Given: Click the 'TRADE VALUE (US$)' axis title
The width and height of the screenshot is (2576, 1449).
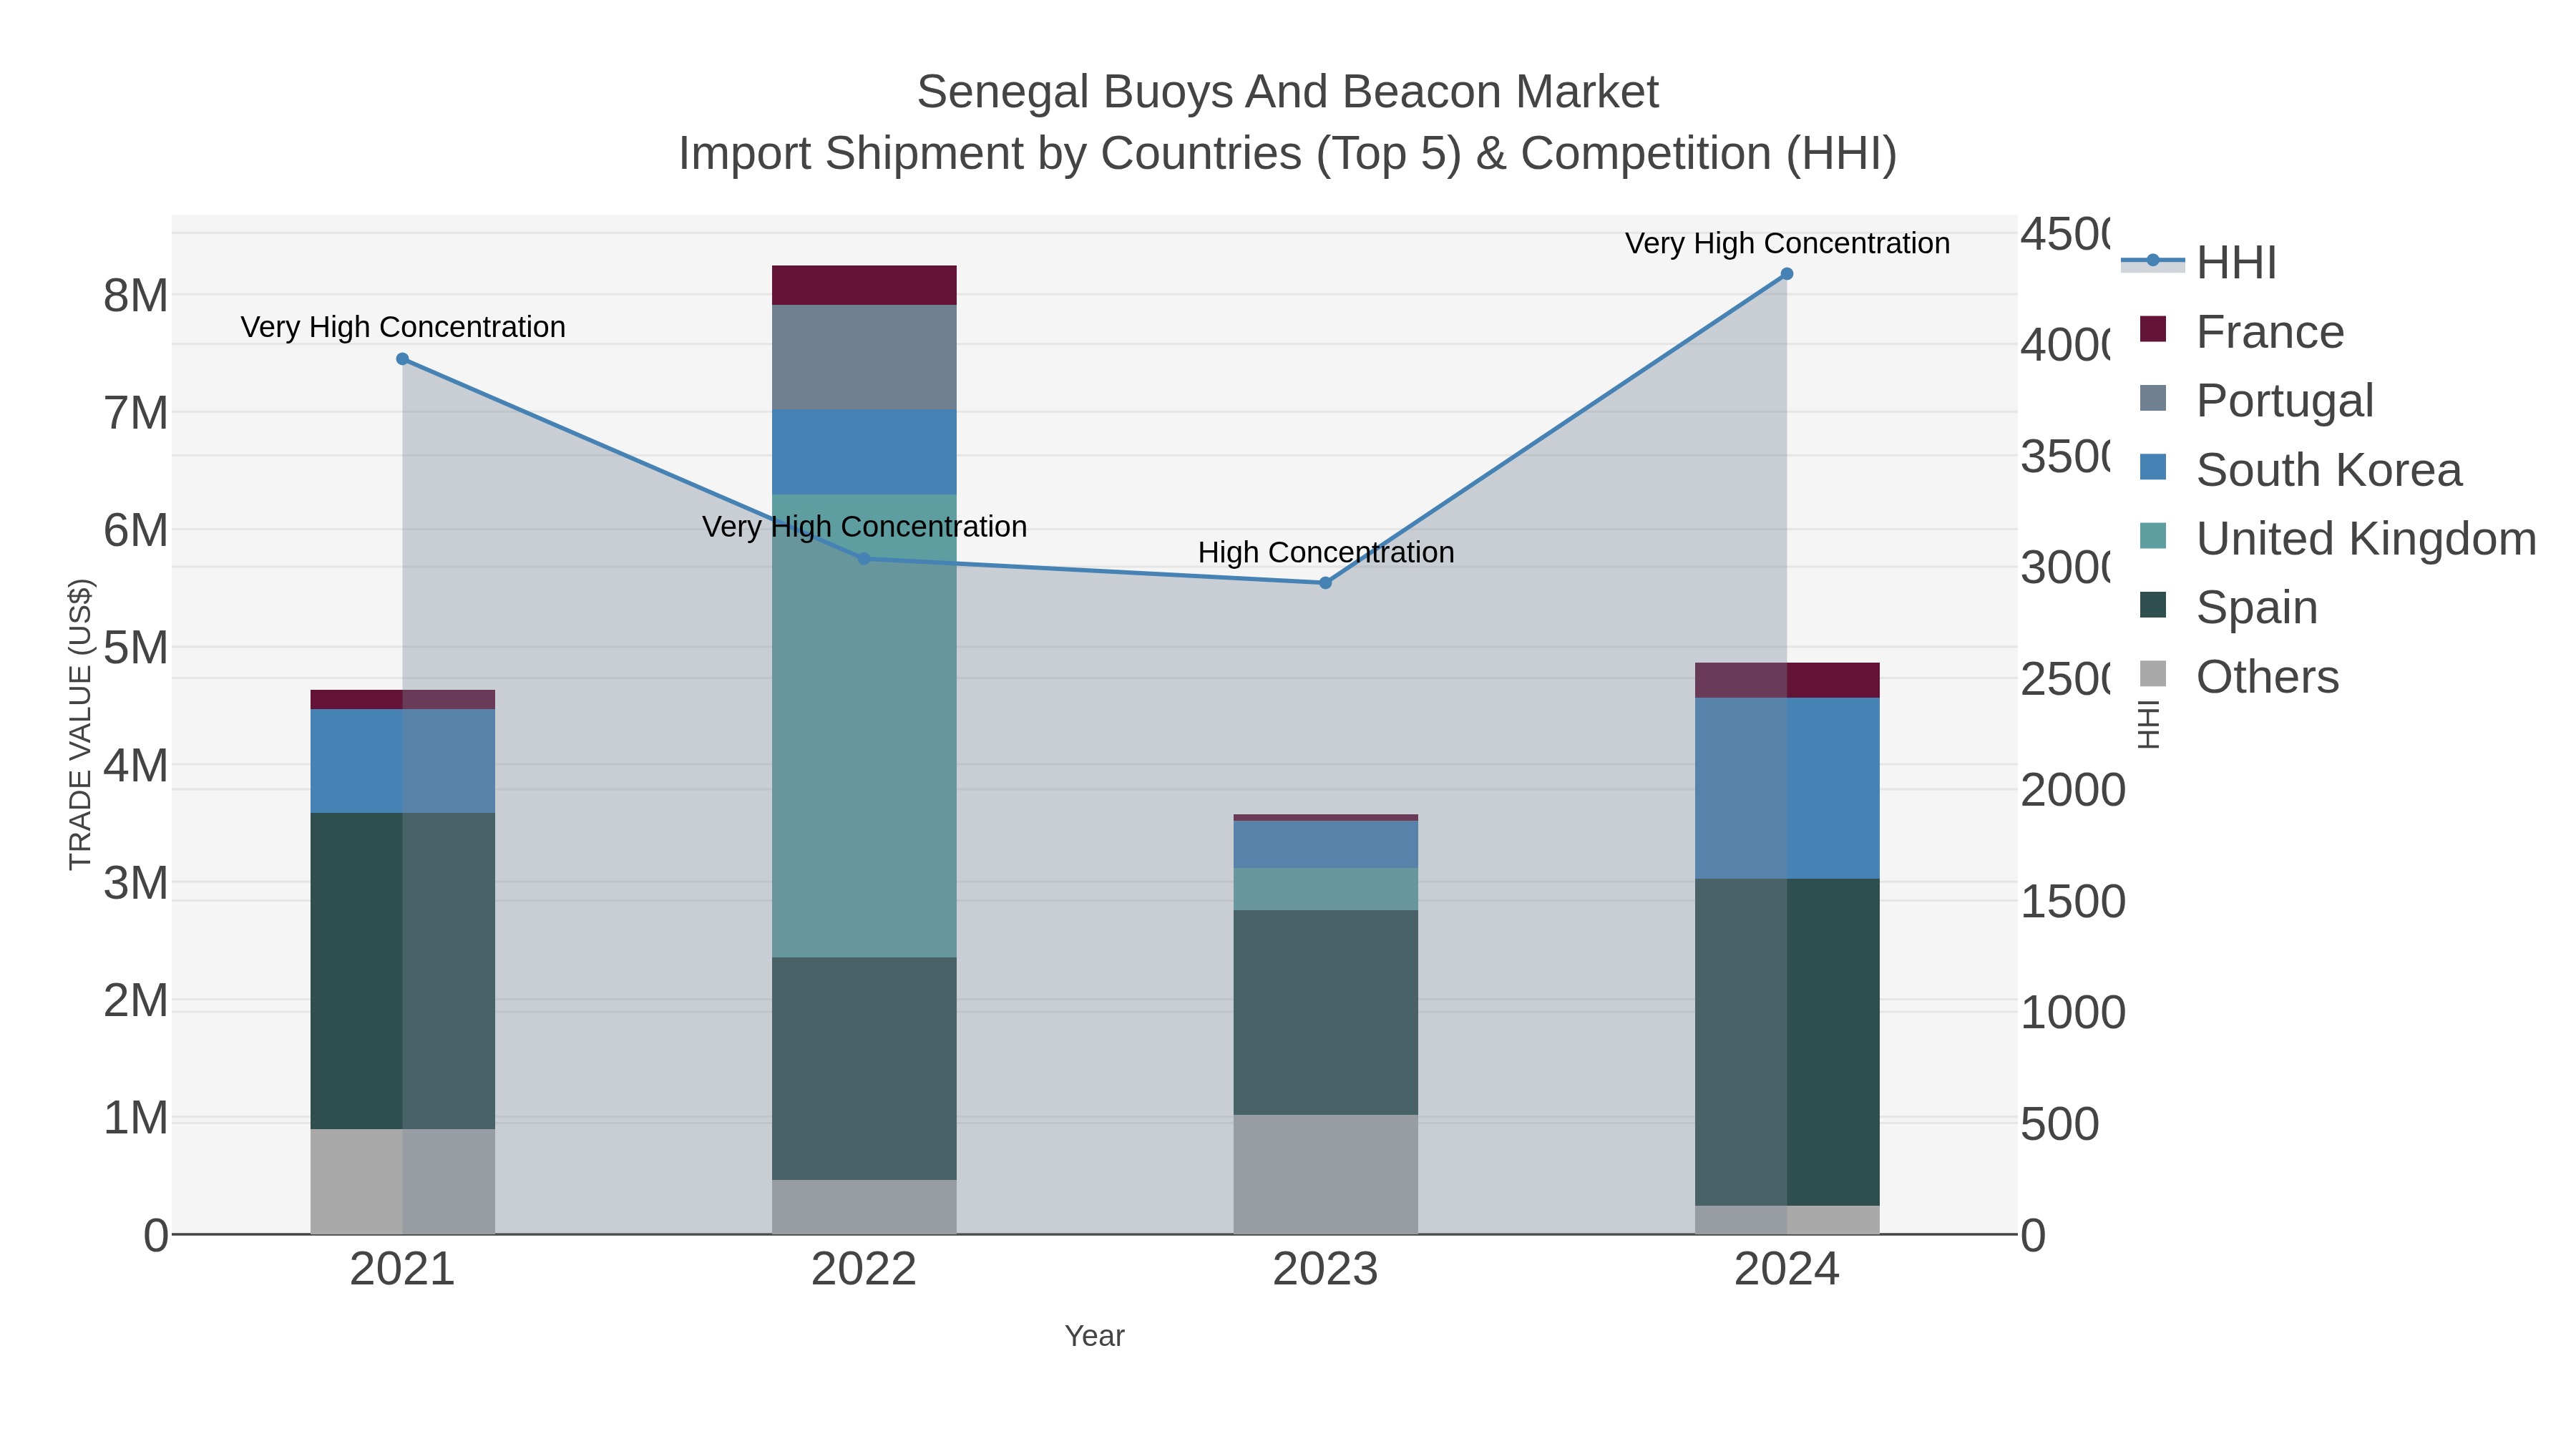Looking at the screenshot, I should [80, 724].
